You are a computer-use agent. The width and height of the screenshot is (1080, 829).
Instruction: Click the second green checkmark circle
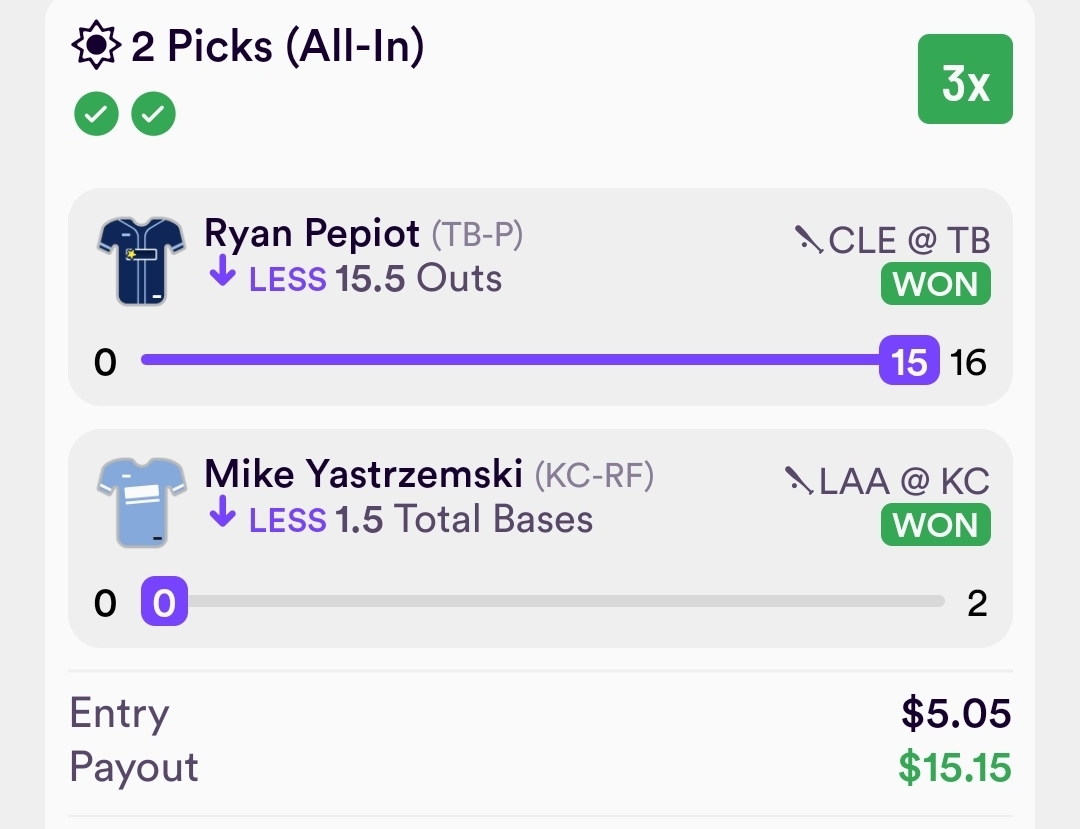coord(153,115)
